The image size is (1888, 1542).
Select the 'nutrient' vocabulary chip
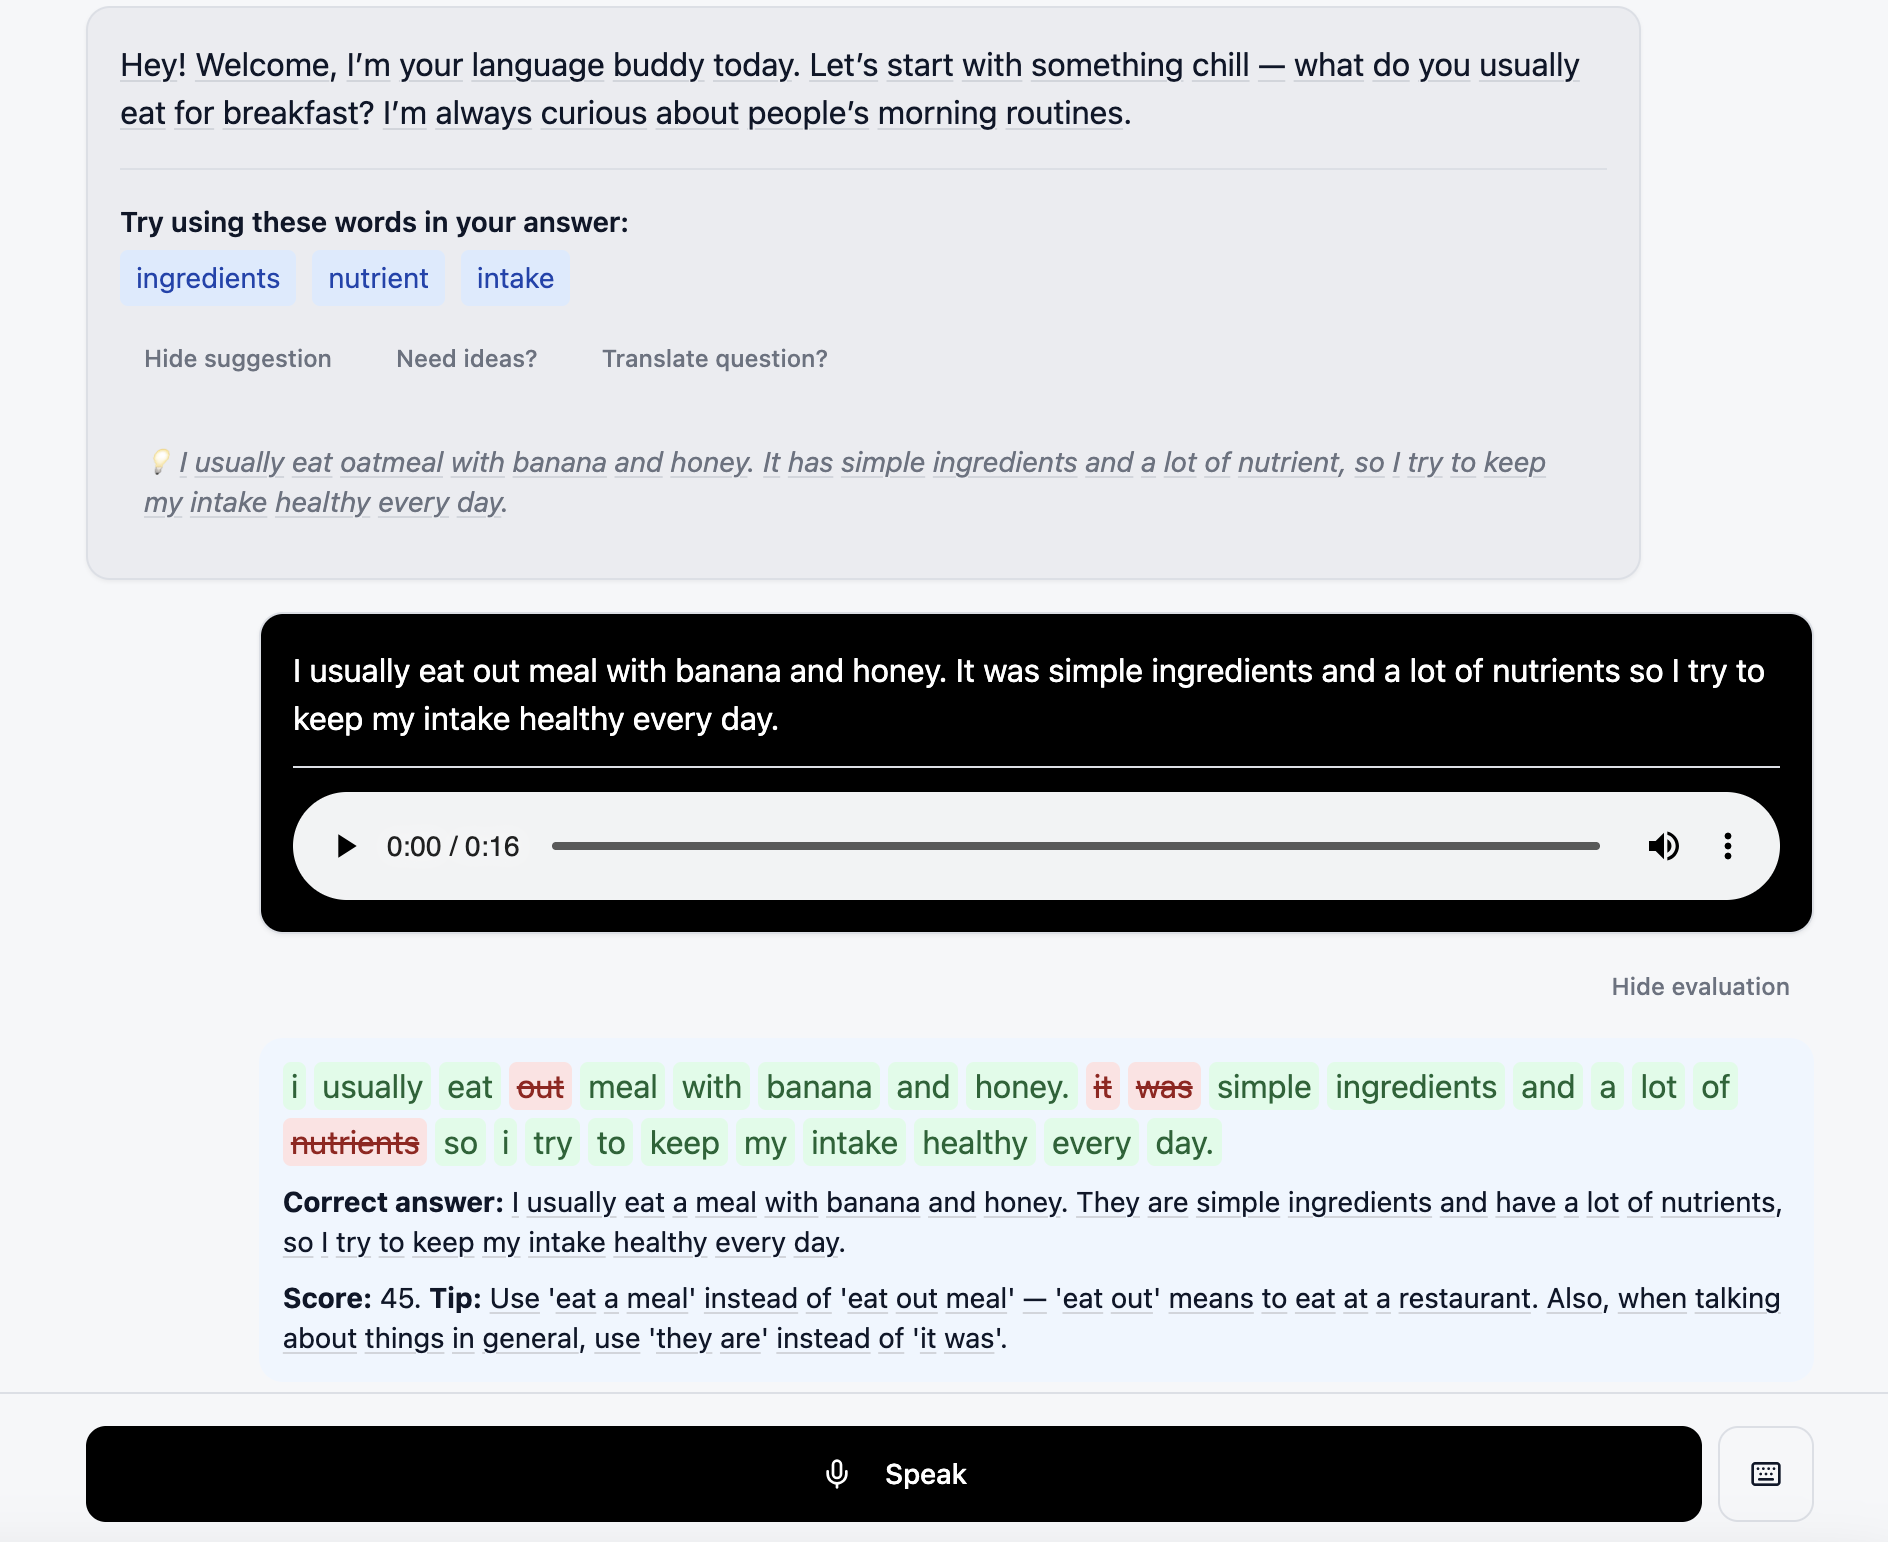pos(377,278)
